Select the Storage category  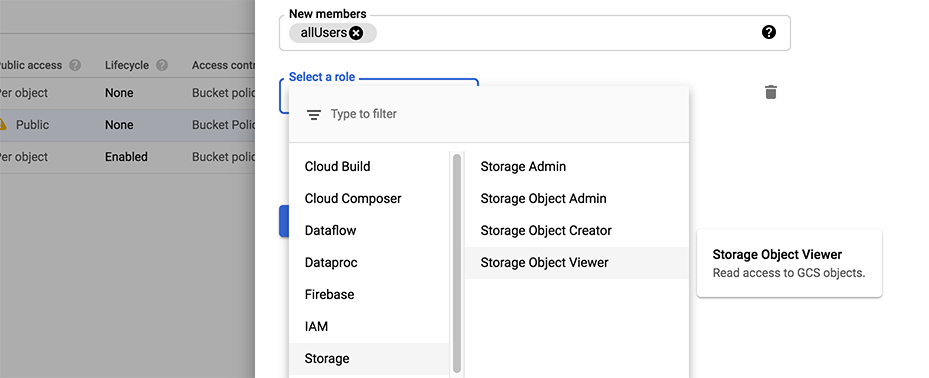[x=369, y=358]
